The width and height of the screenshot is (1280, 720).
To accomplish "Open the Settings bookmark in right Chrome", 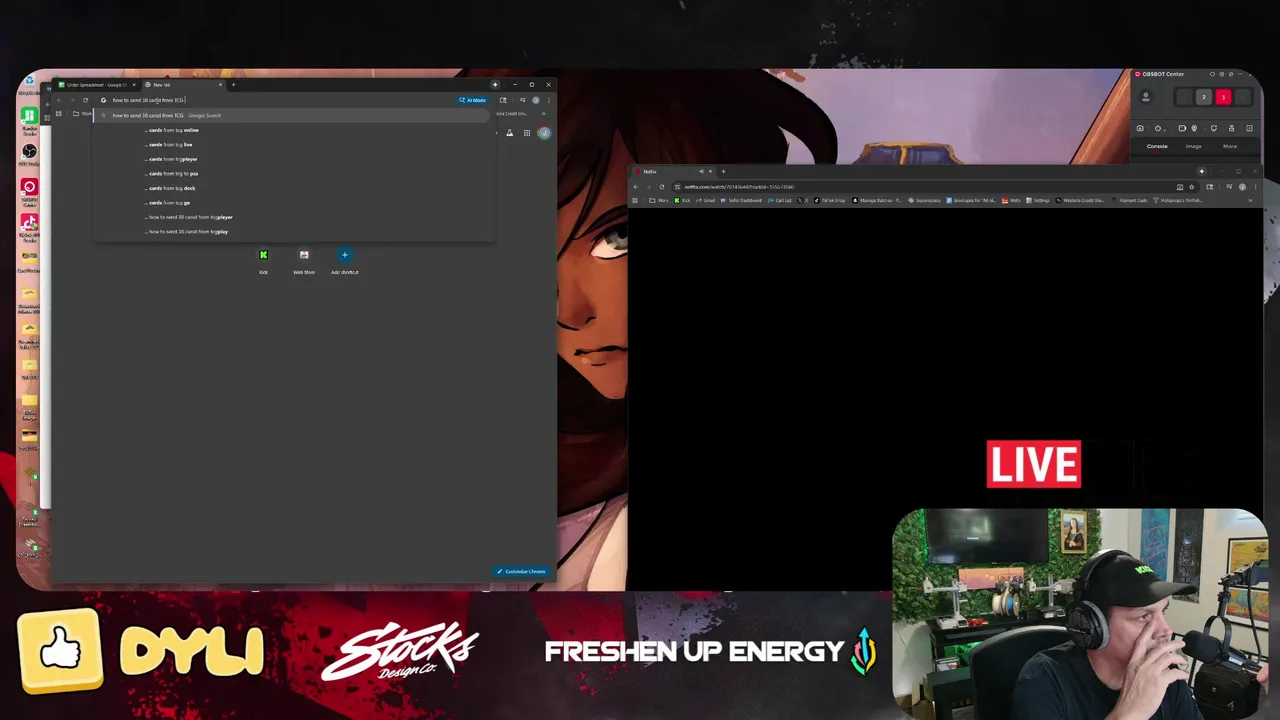I will [1038, 200].
